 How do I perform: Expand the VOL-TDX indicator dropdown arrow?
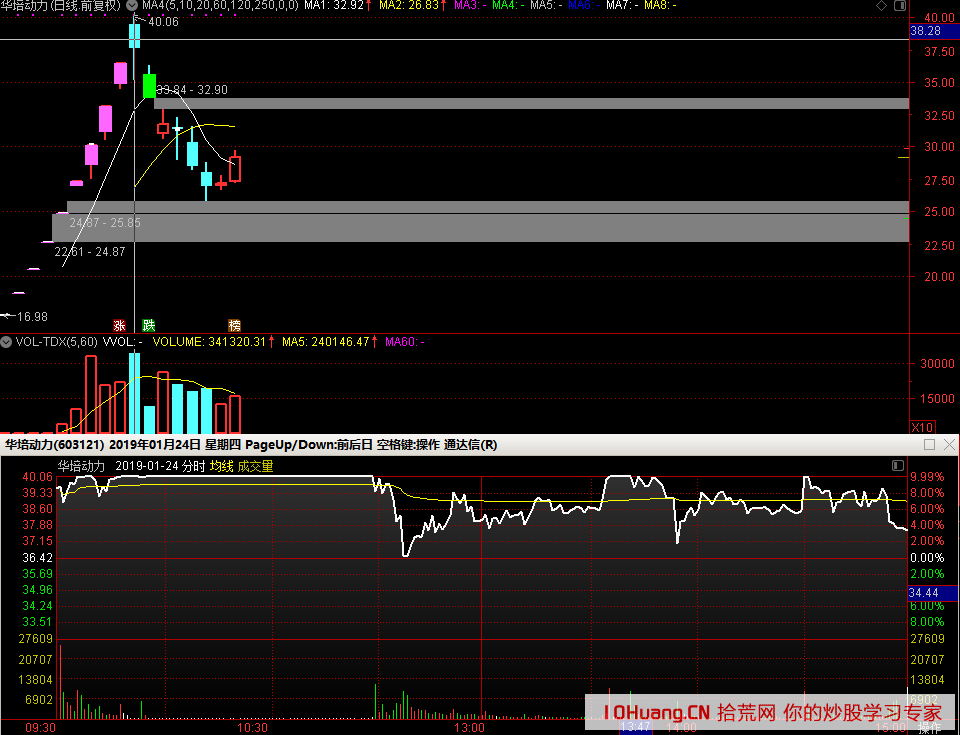[6, 342]
